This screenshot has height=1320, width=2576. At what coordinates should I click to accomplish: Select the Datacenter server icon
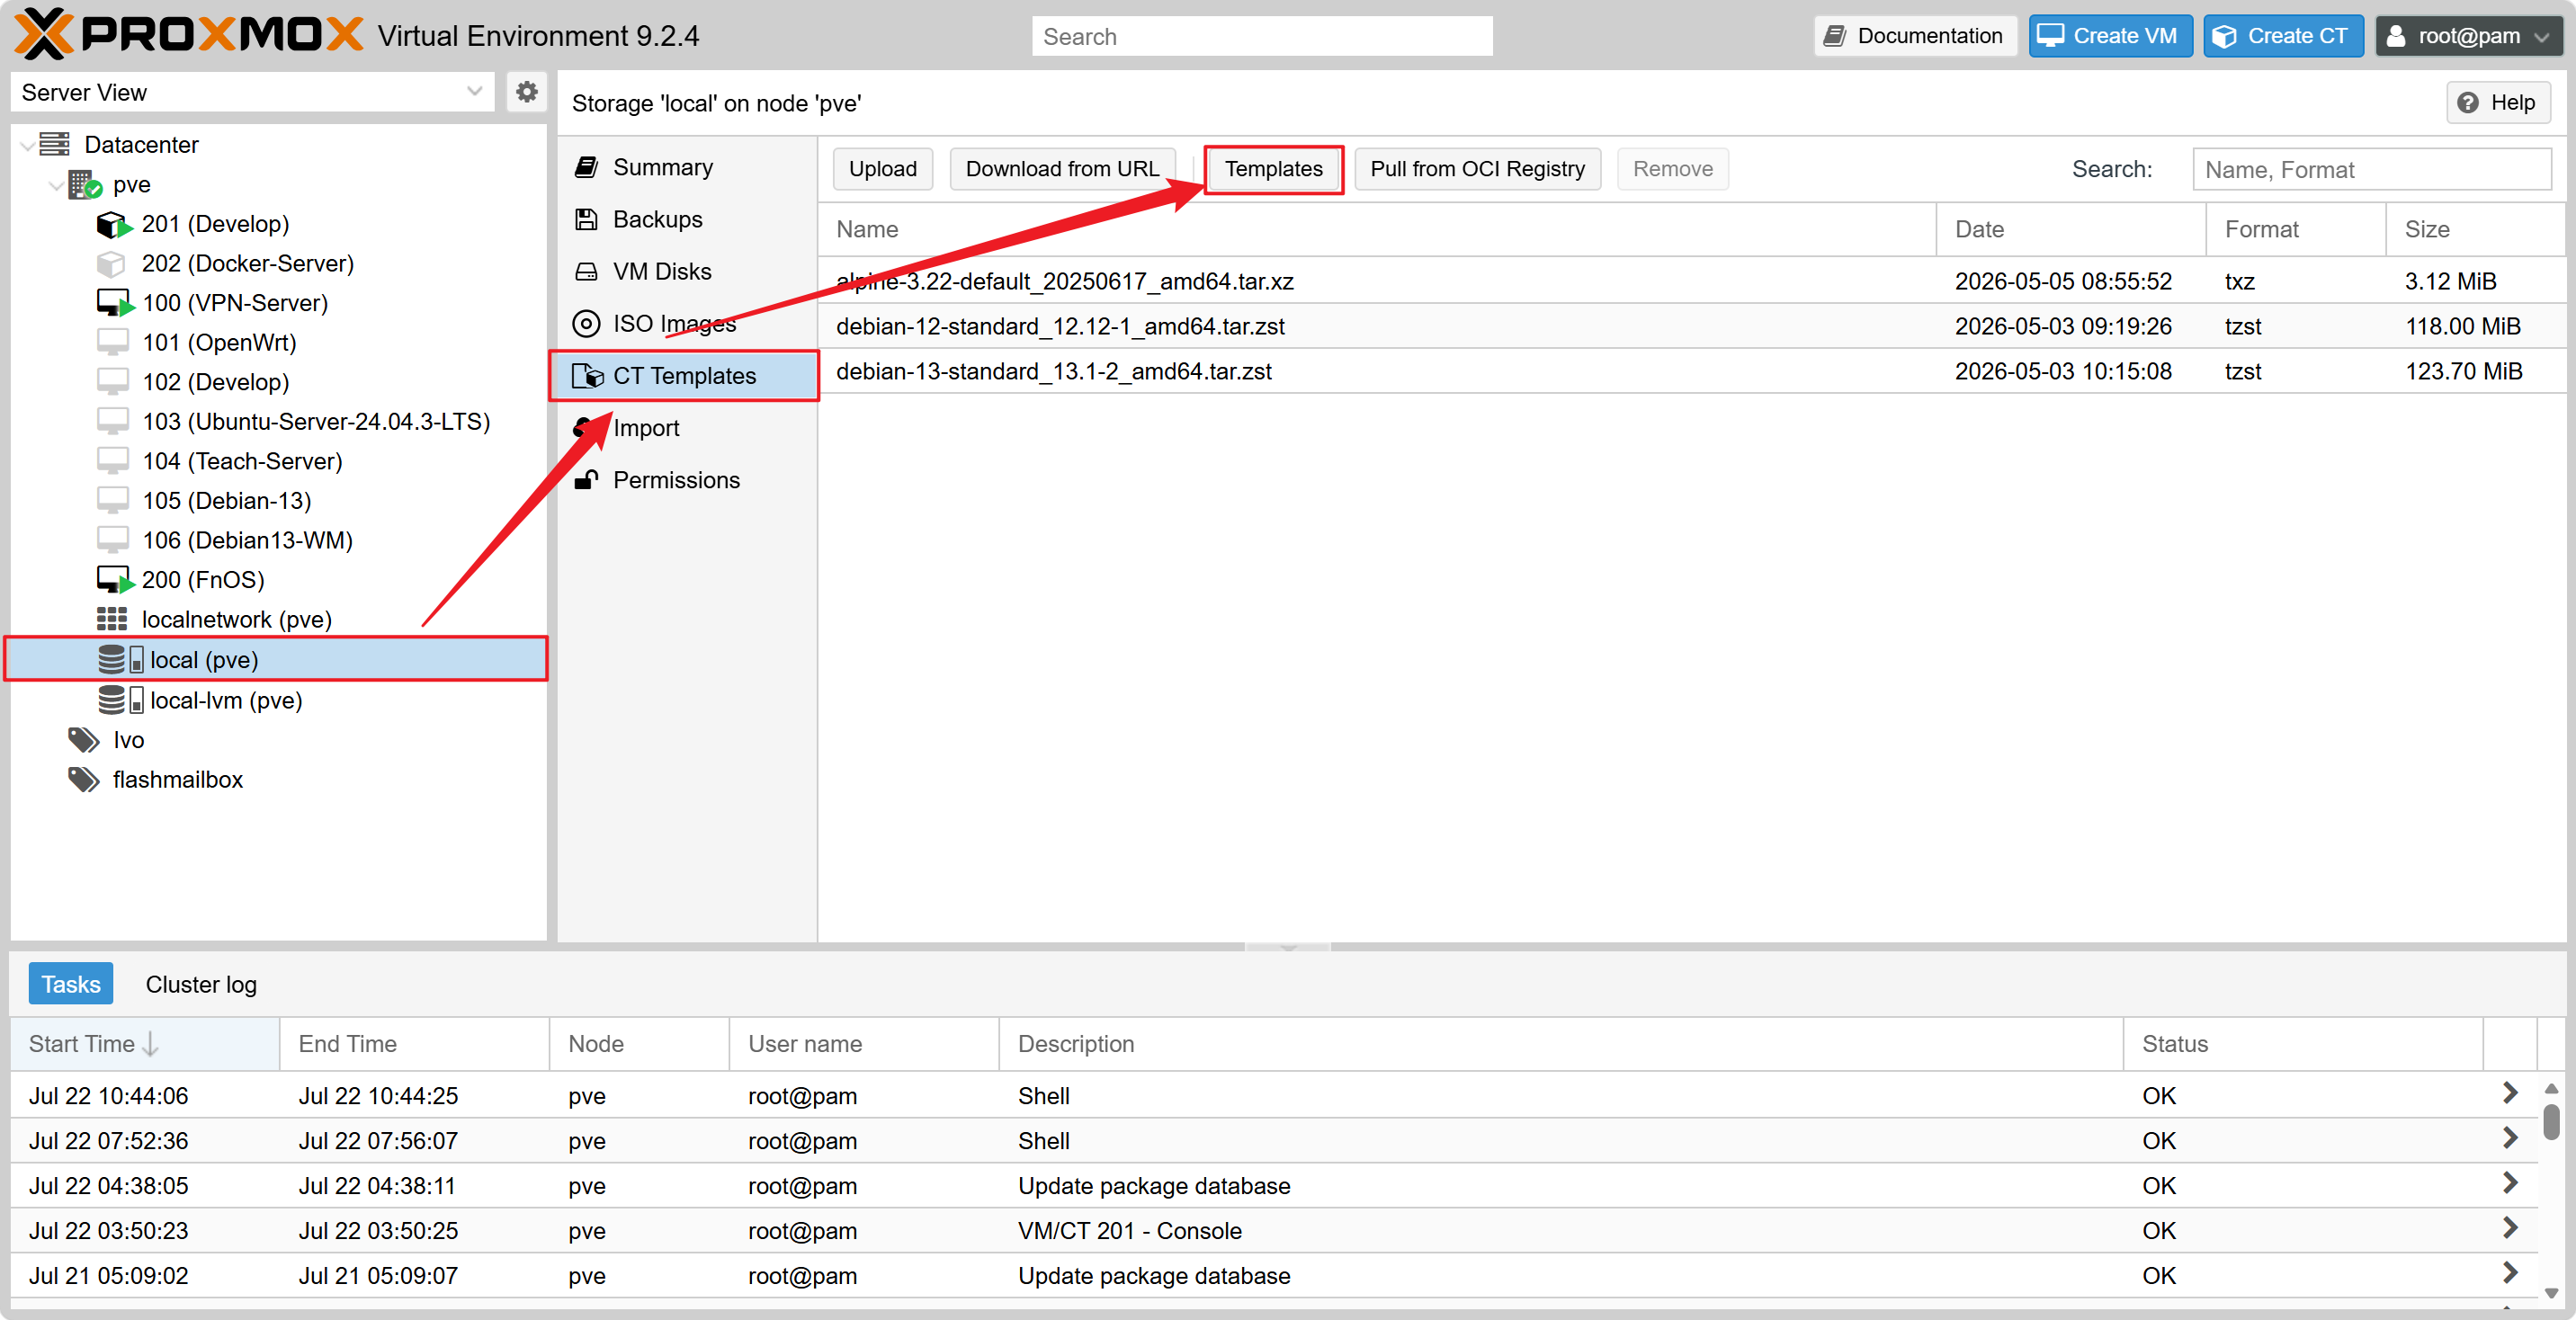54,145
